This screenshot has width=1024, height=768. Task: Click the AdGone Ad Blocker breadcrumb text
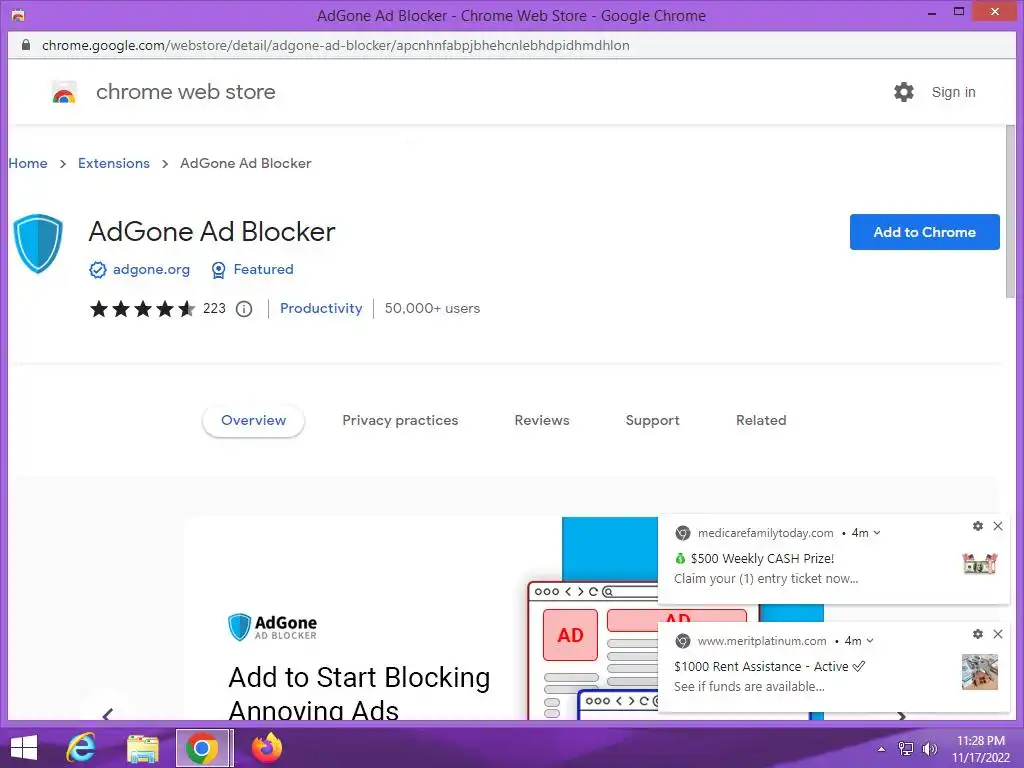(x=246, y=163)
